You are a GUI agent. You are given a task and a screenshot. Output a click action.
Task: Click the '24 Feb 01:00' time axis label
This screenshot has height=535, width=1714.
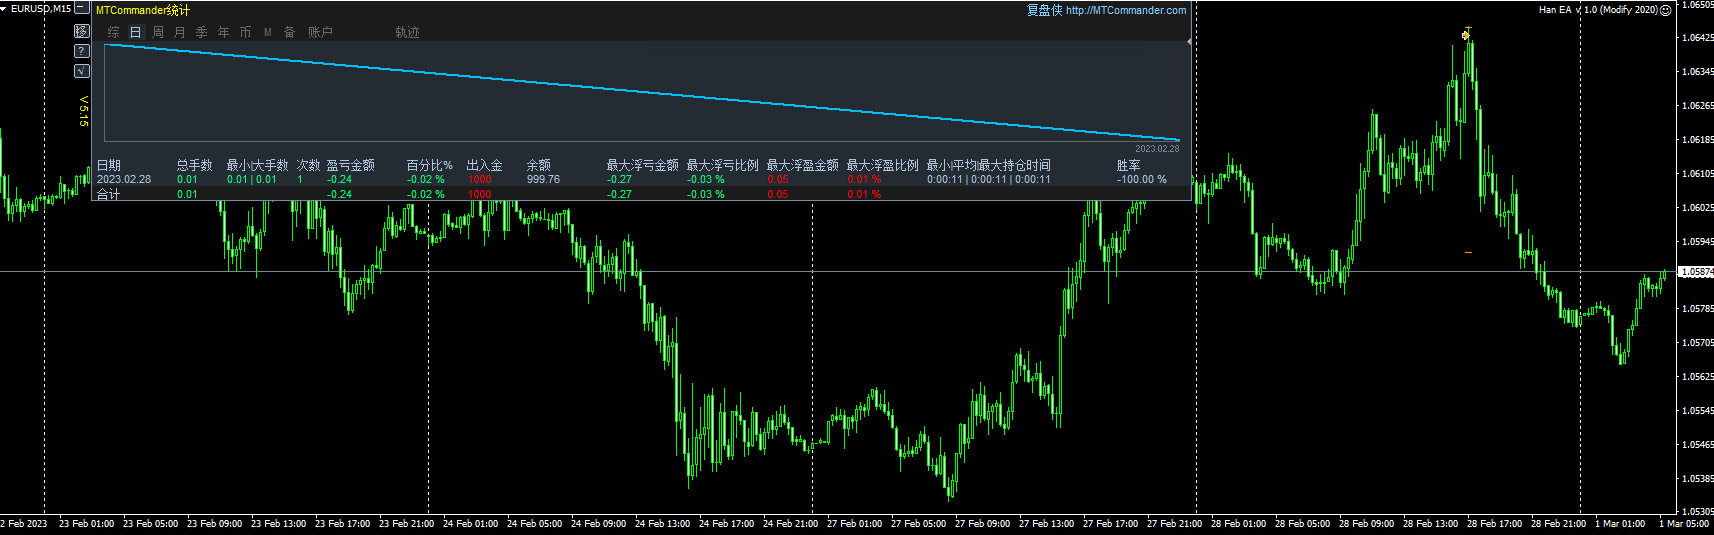pyautogui.click(x=471, y=524)
